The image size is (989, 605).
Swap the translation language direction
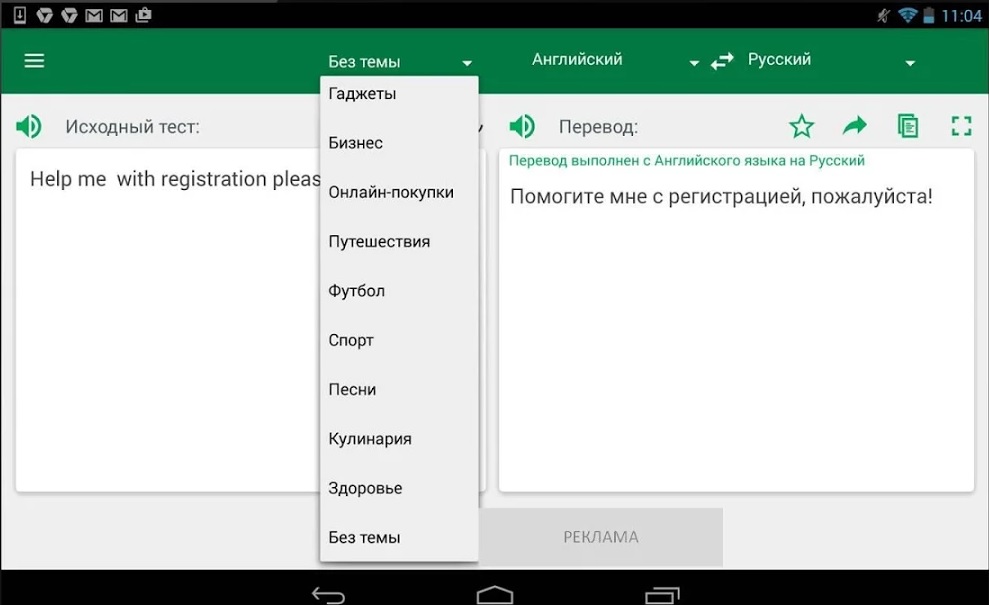point(721,60)
